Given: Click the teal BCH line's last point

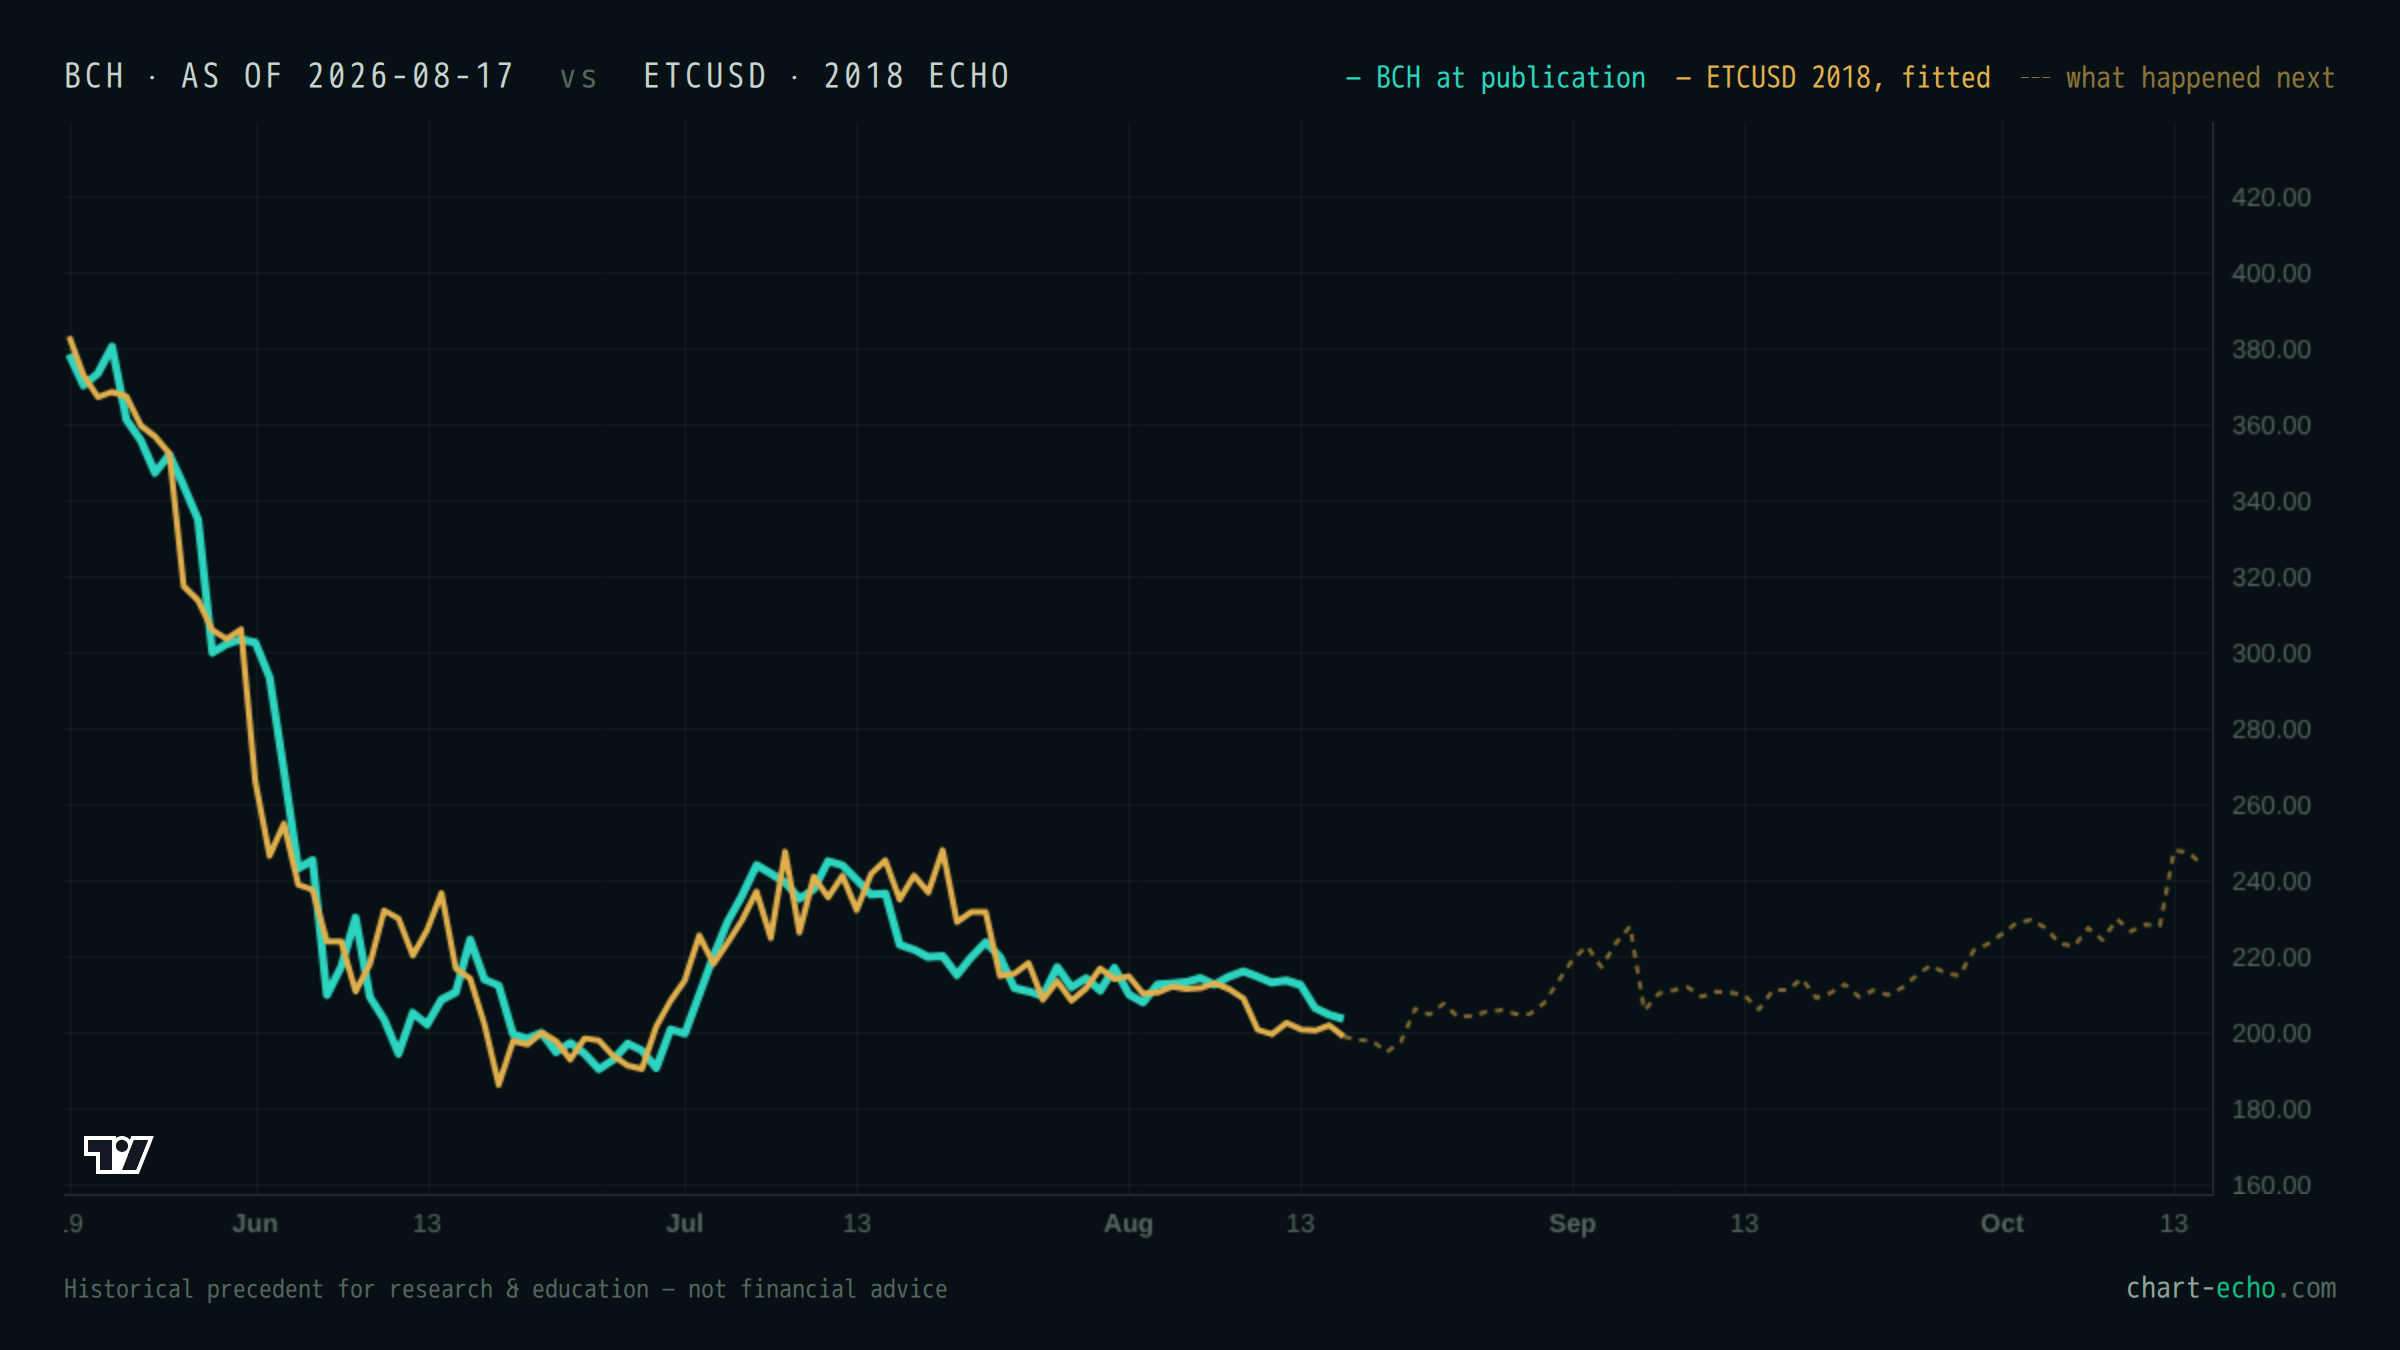Looking at the screenshot, I should click(1341, 1018).
